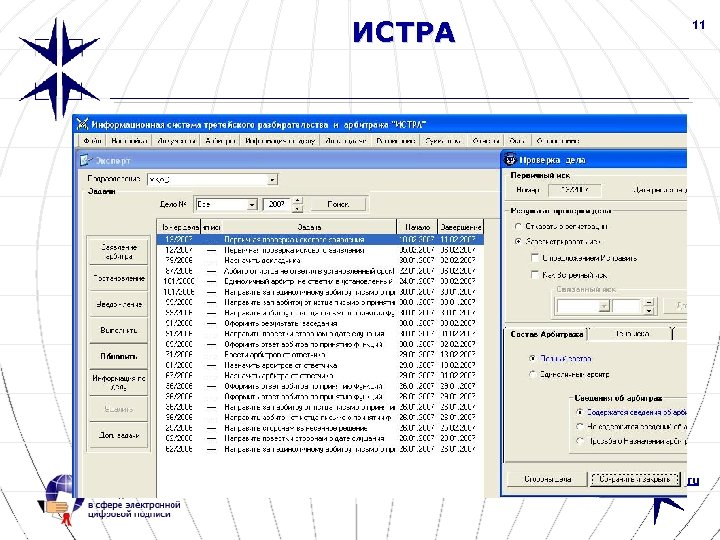Expand the Подразделение combo box

click(x=272, y=180)
